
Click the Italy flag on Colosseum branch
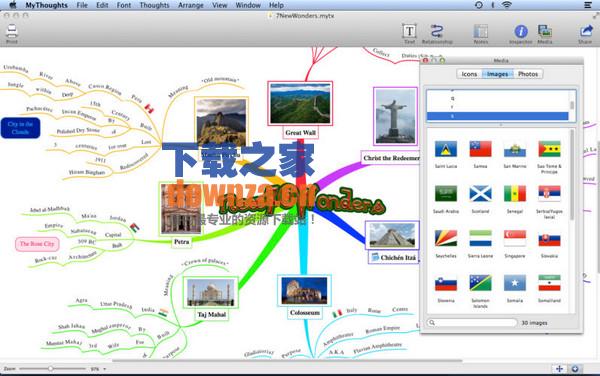pyautogui.click(x=337, y=314)
